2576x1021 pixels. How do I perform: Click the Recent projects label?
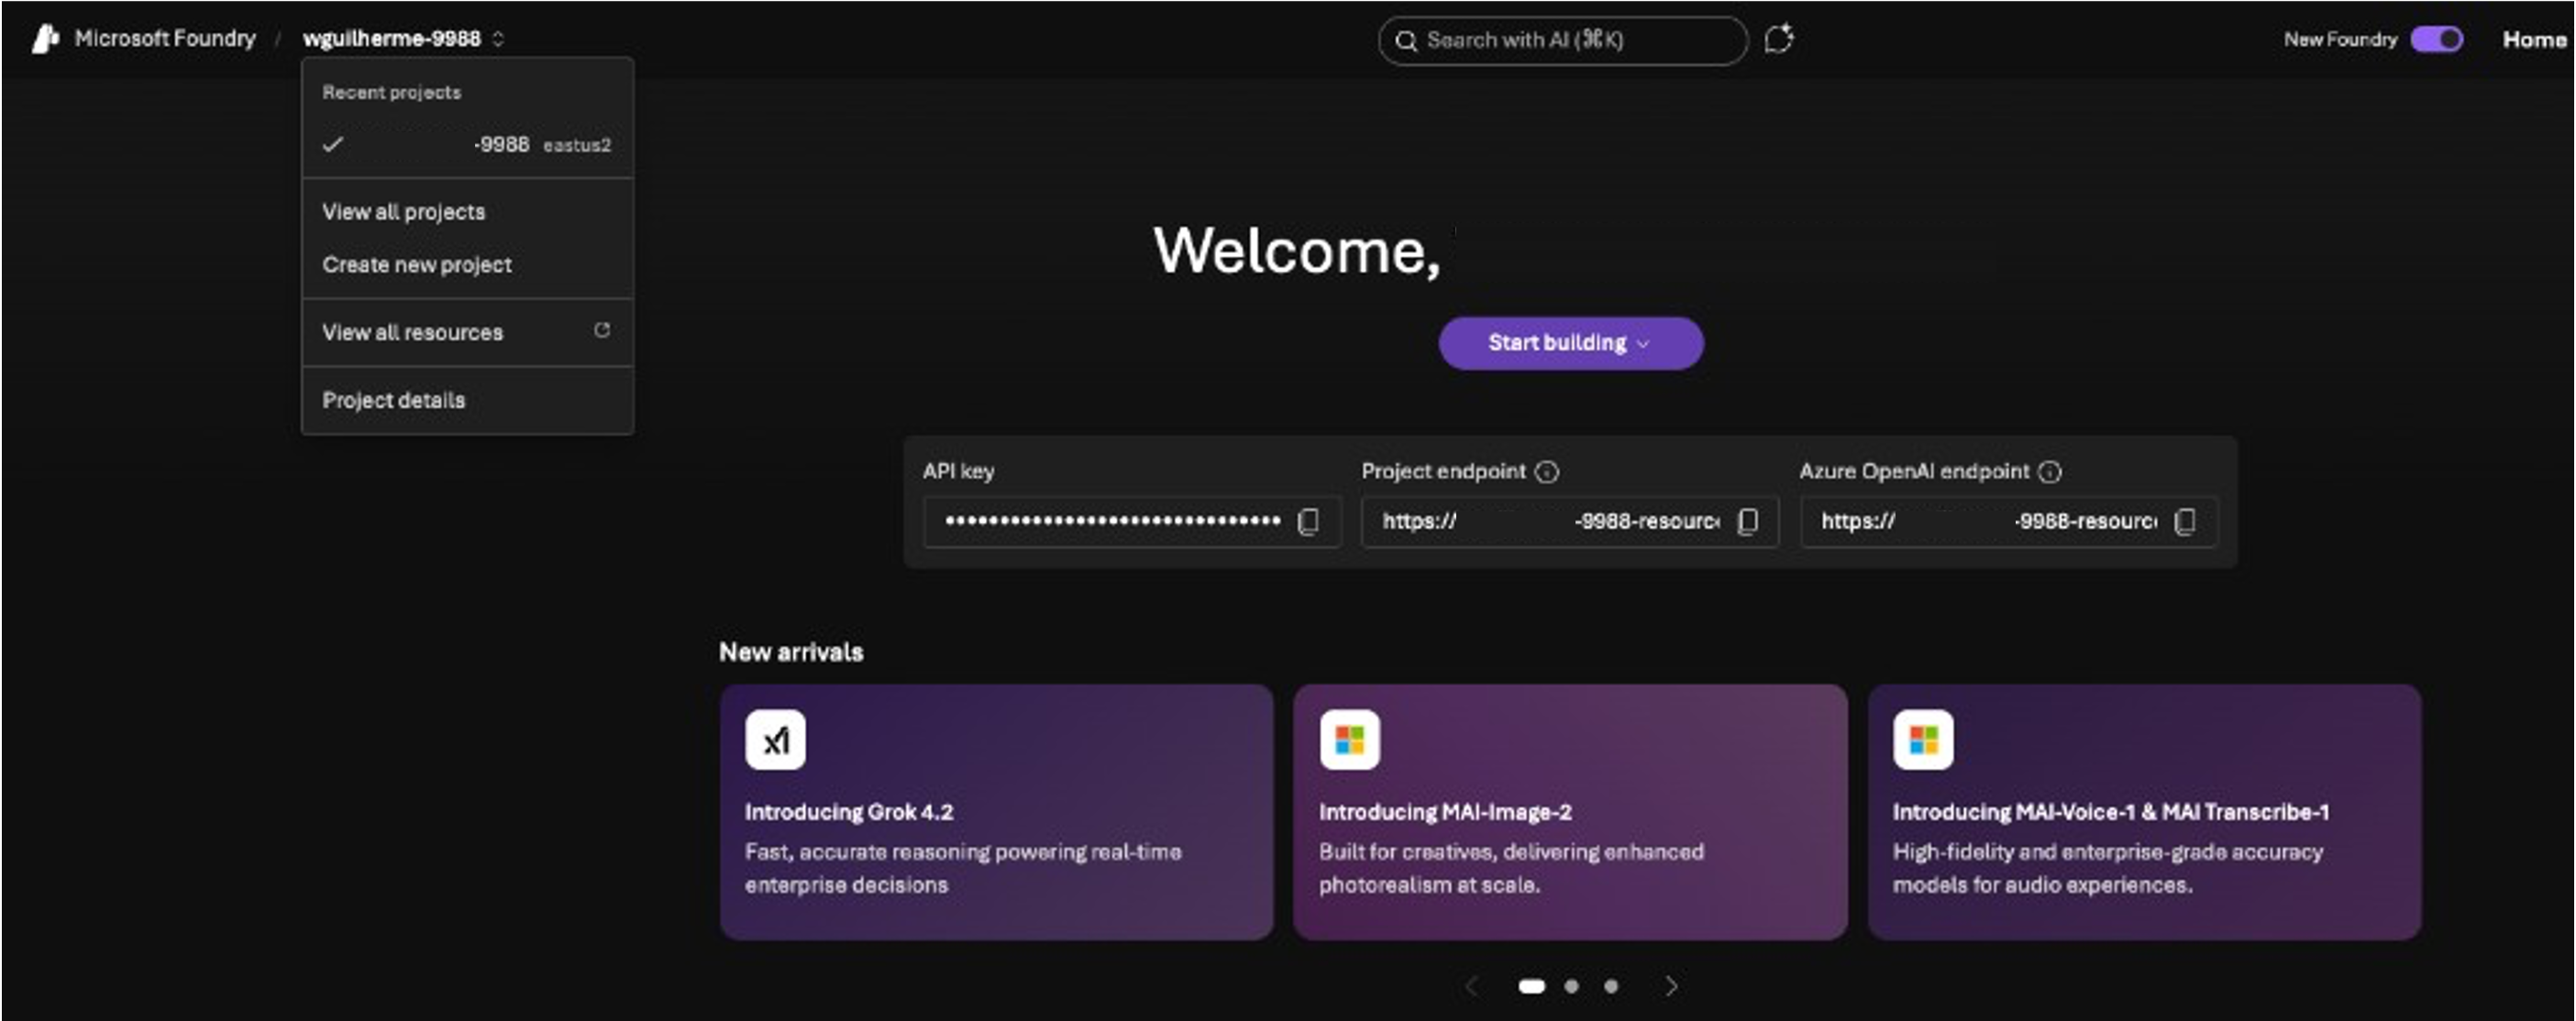(x=391, y=92)
